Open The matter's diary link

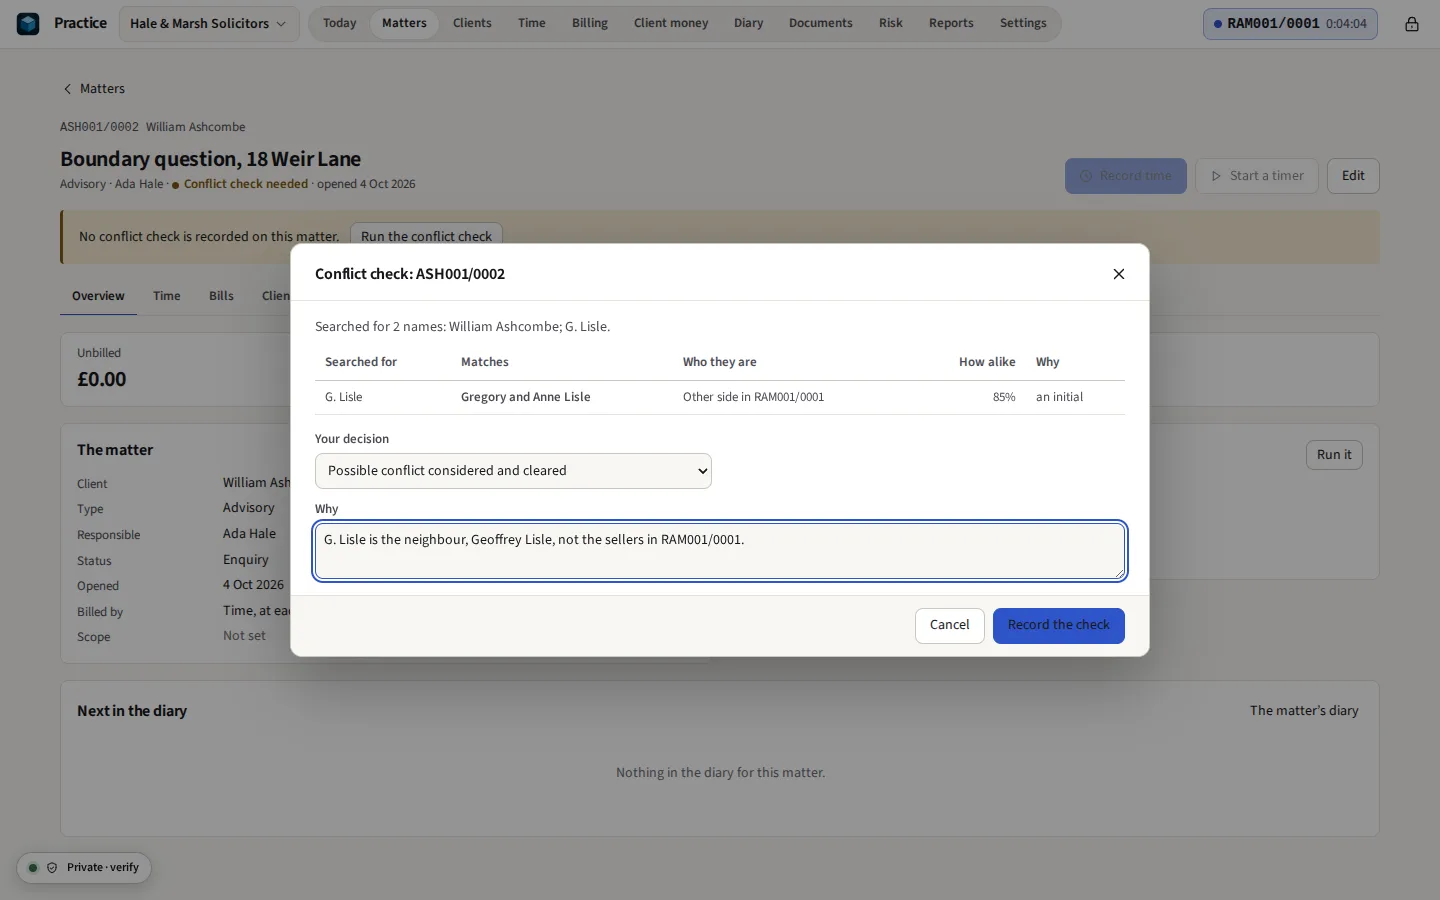click(x=1304, y=711)
